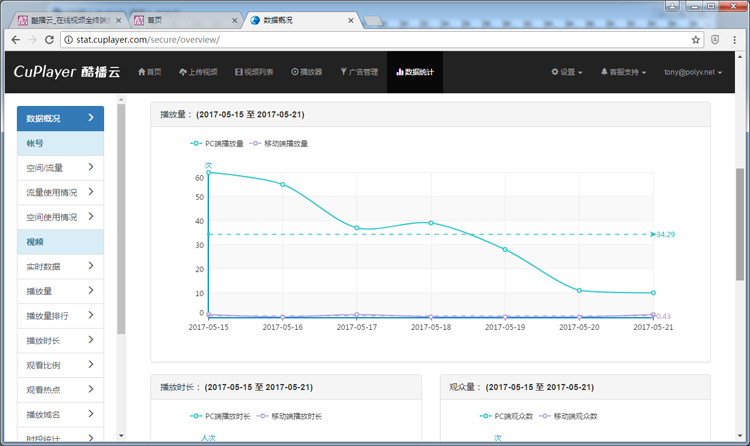Open the Chrome three-dot menu

coord(736,39)
